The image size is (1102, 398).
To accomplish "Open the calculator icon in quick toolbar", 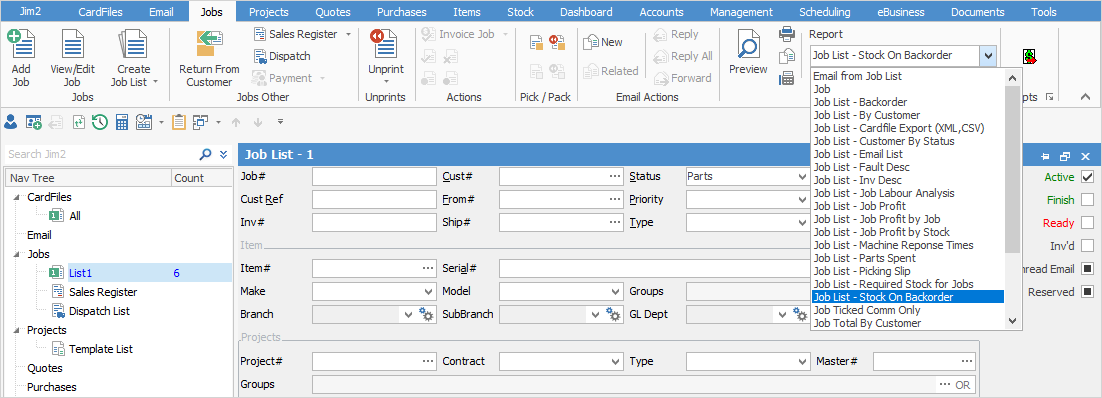I will (122, 122).
